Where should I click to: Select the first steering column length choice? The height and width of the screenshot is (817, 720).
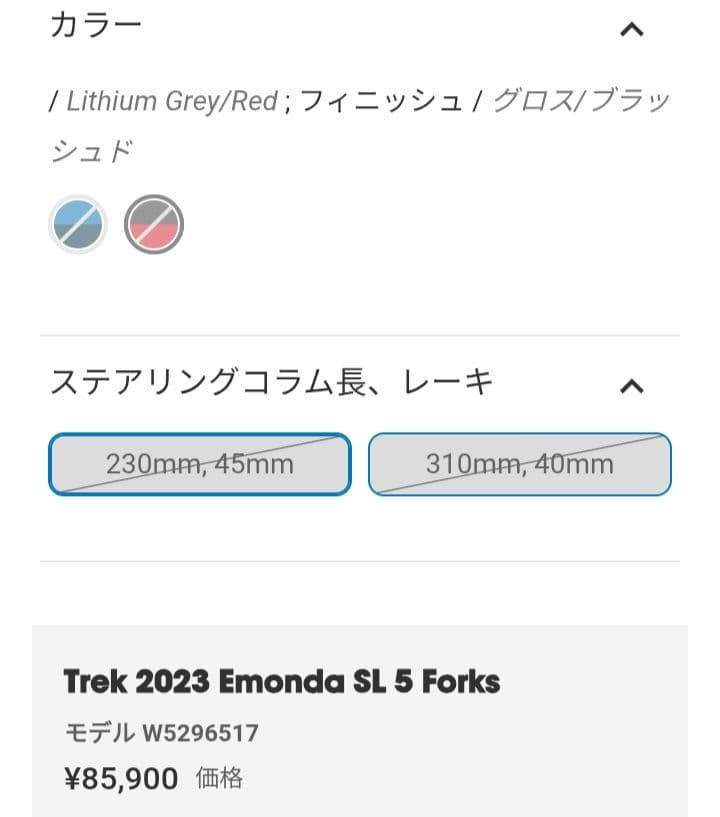[198, 463]
